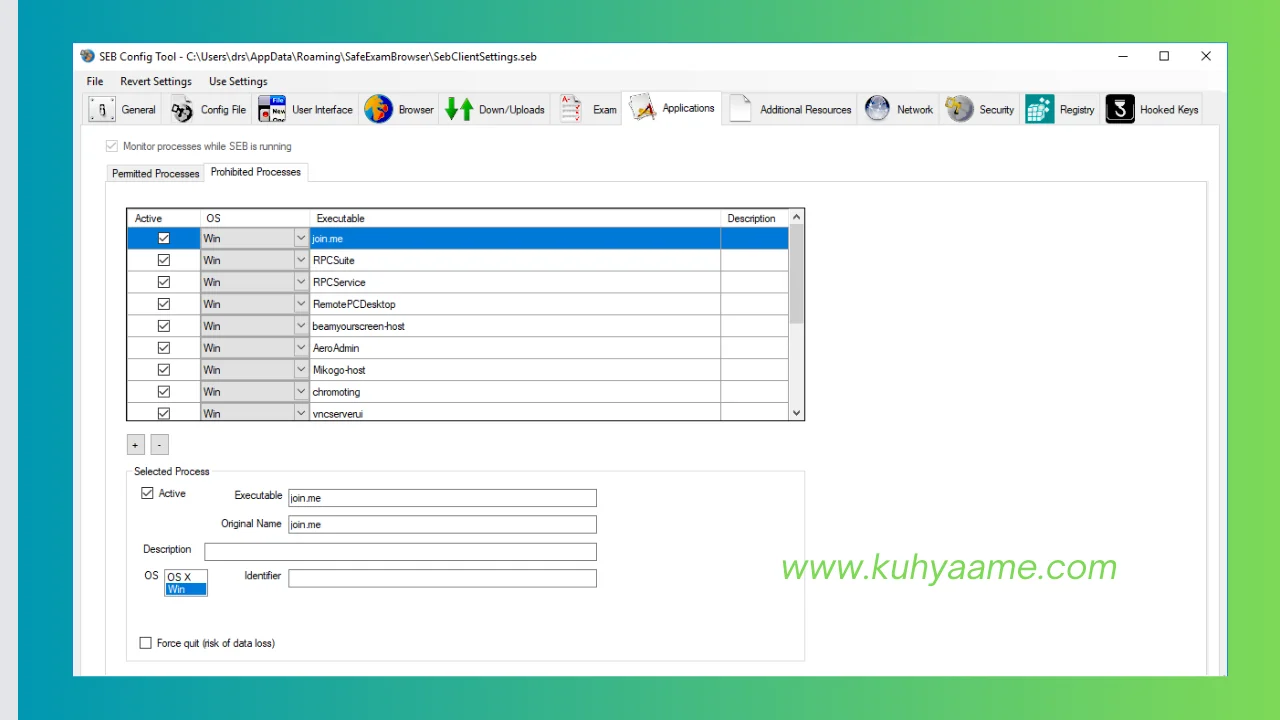Uncheck Active for join.me row
Viewport: 1280px width, 720px height.
coord(164,238)
